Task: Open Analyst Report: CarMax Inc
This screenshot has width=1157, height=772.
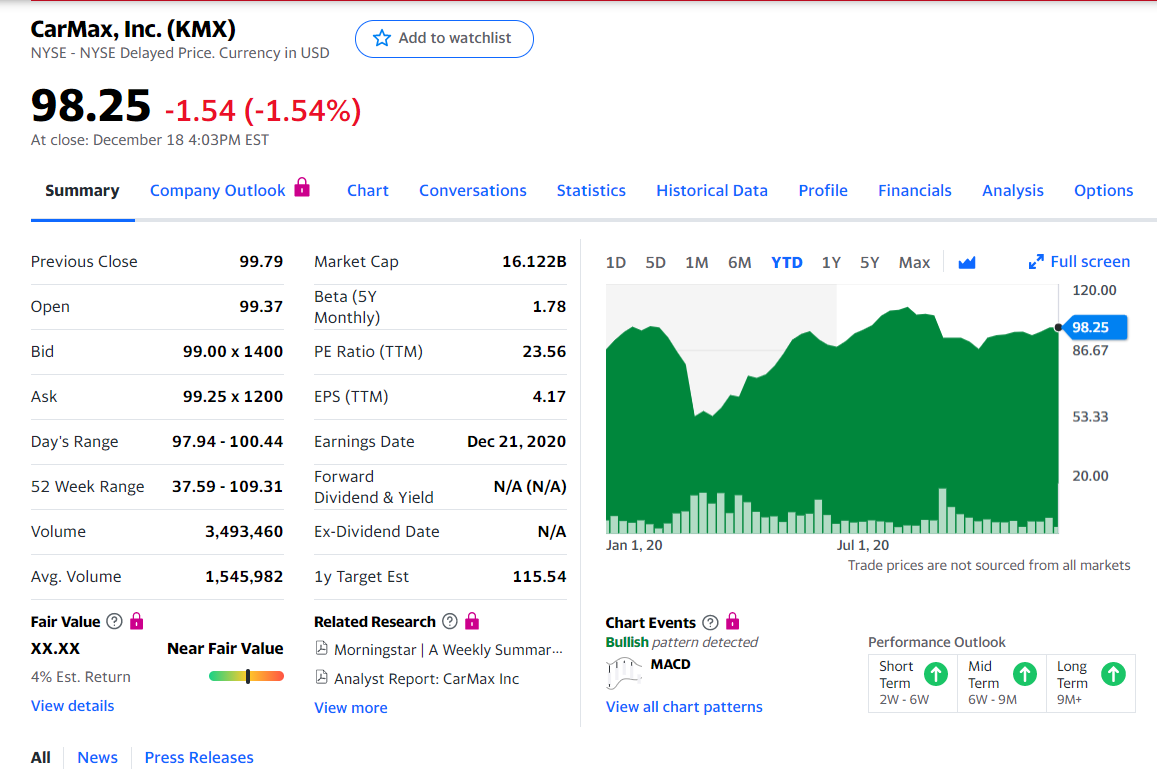Action: click(x=426, y=678)
